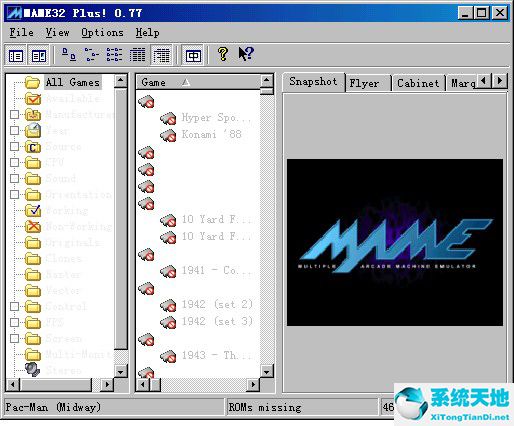Click the tab strip right scroll arrow

point(499,81)
